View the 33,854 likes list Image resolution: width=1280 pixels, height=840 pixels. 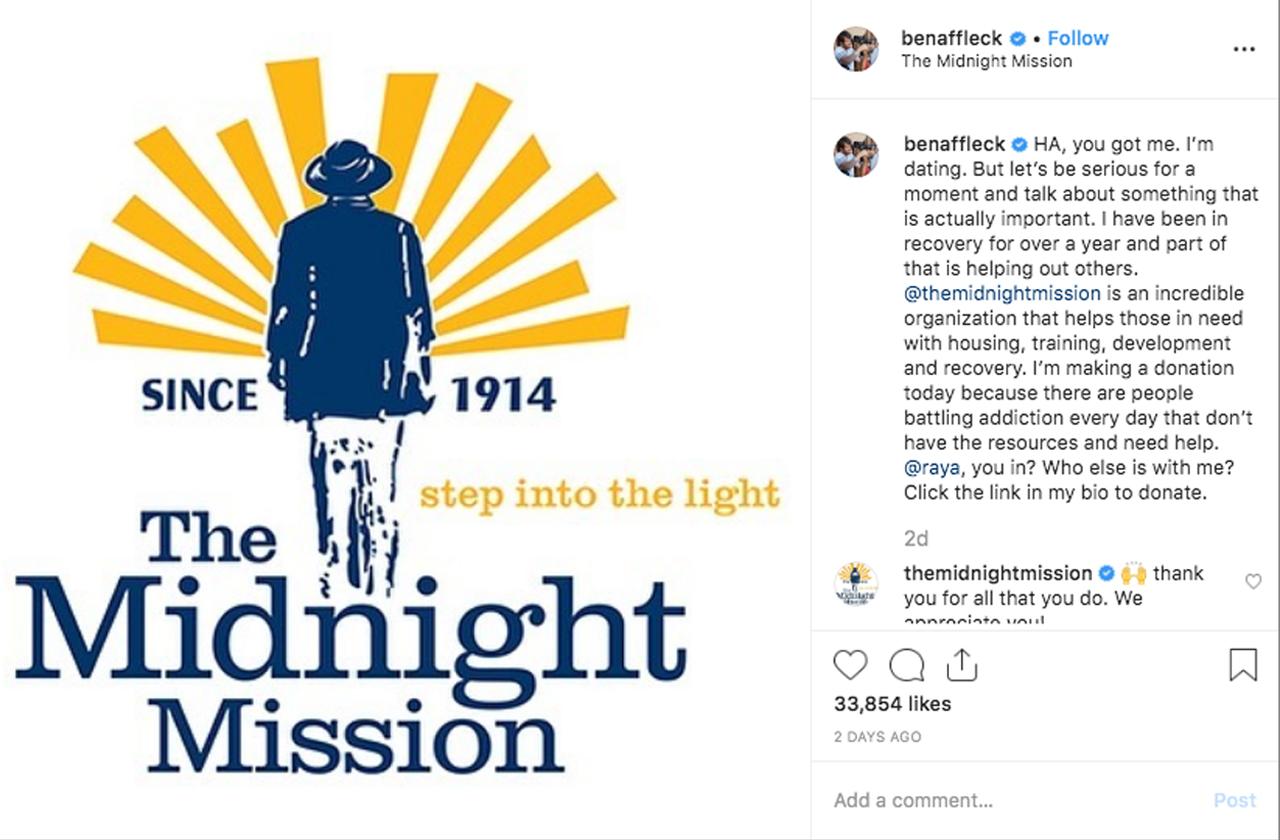point(892,704)
